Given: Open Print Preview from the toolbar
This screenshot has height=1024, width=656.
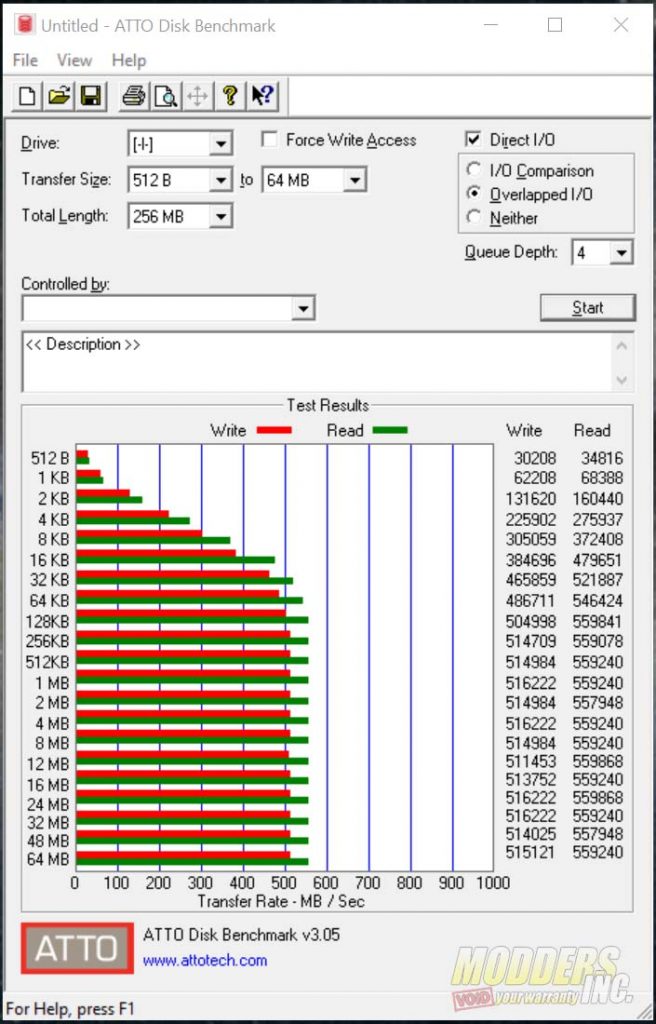Looking at the screenshot, I should 165,96.
